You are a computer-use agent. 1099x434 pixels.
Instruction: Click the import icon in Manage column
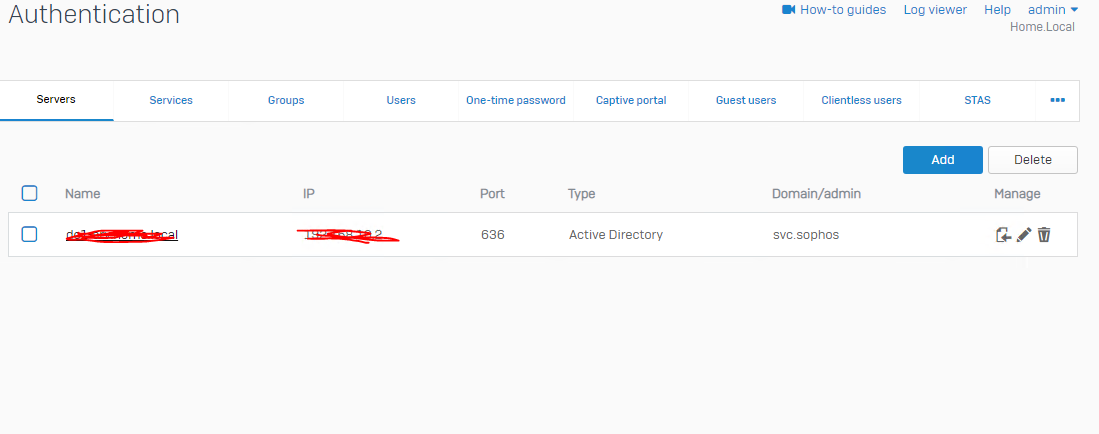[1004, 235]
